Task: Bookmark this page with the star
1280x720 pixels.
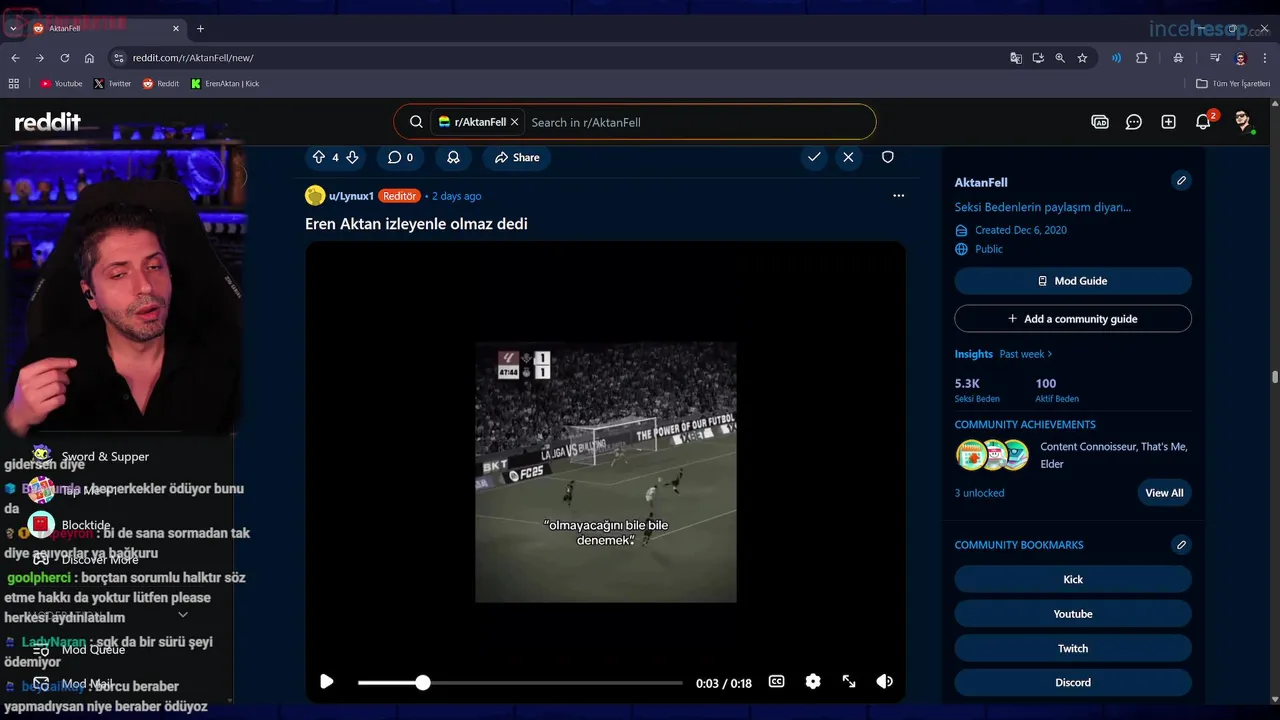Action: (x=1082, y=58)
